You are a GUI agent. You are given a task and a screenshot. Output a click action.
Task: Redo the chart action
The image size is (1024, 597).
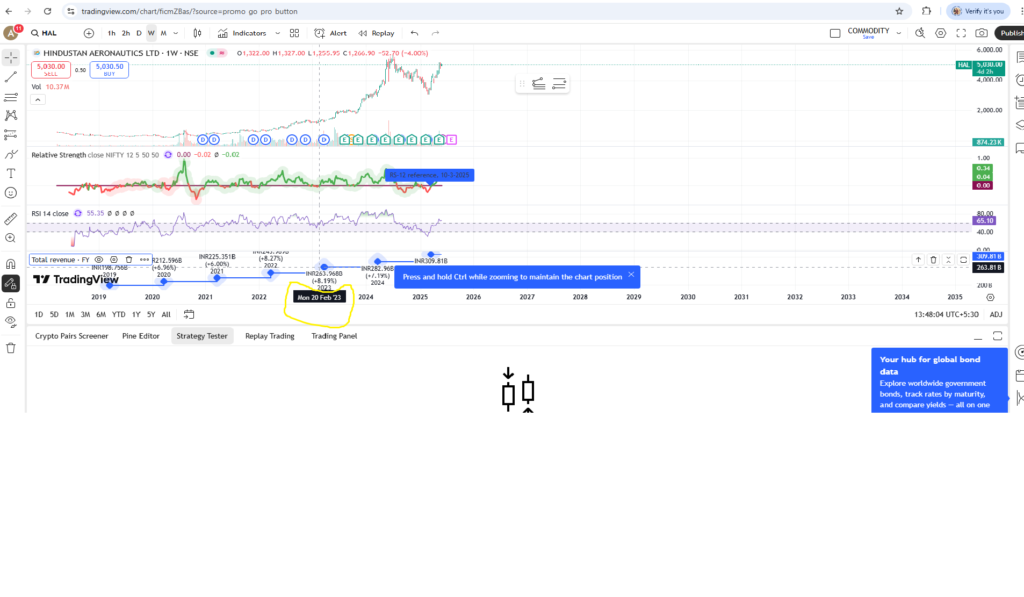[435, 33]
